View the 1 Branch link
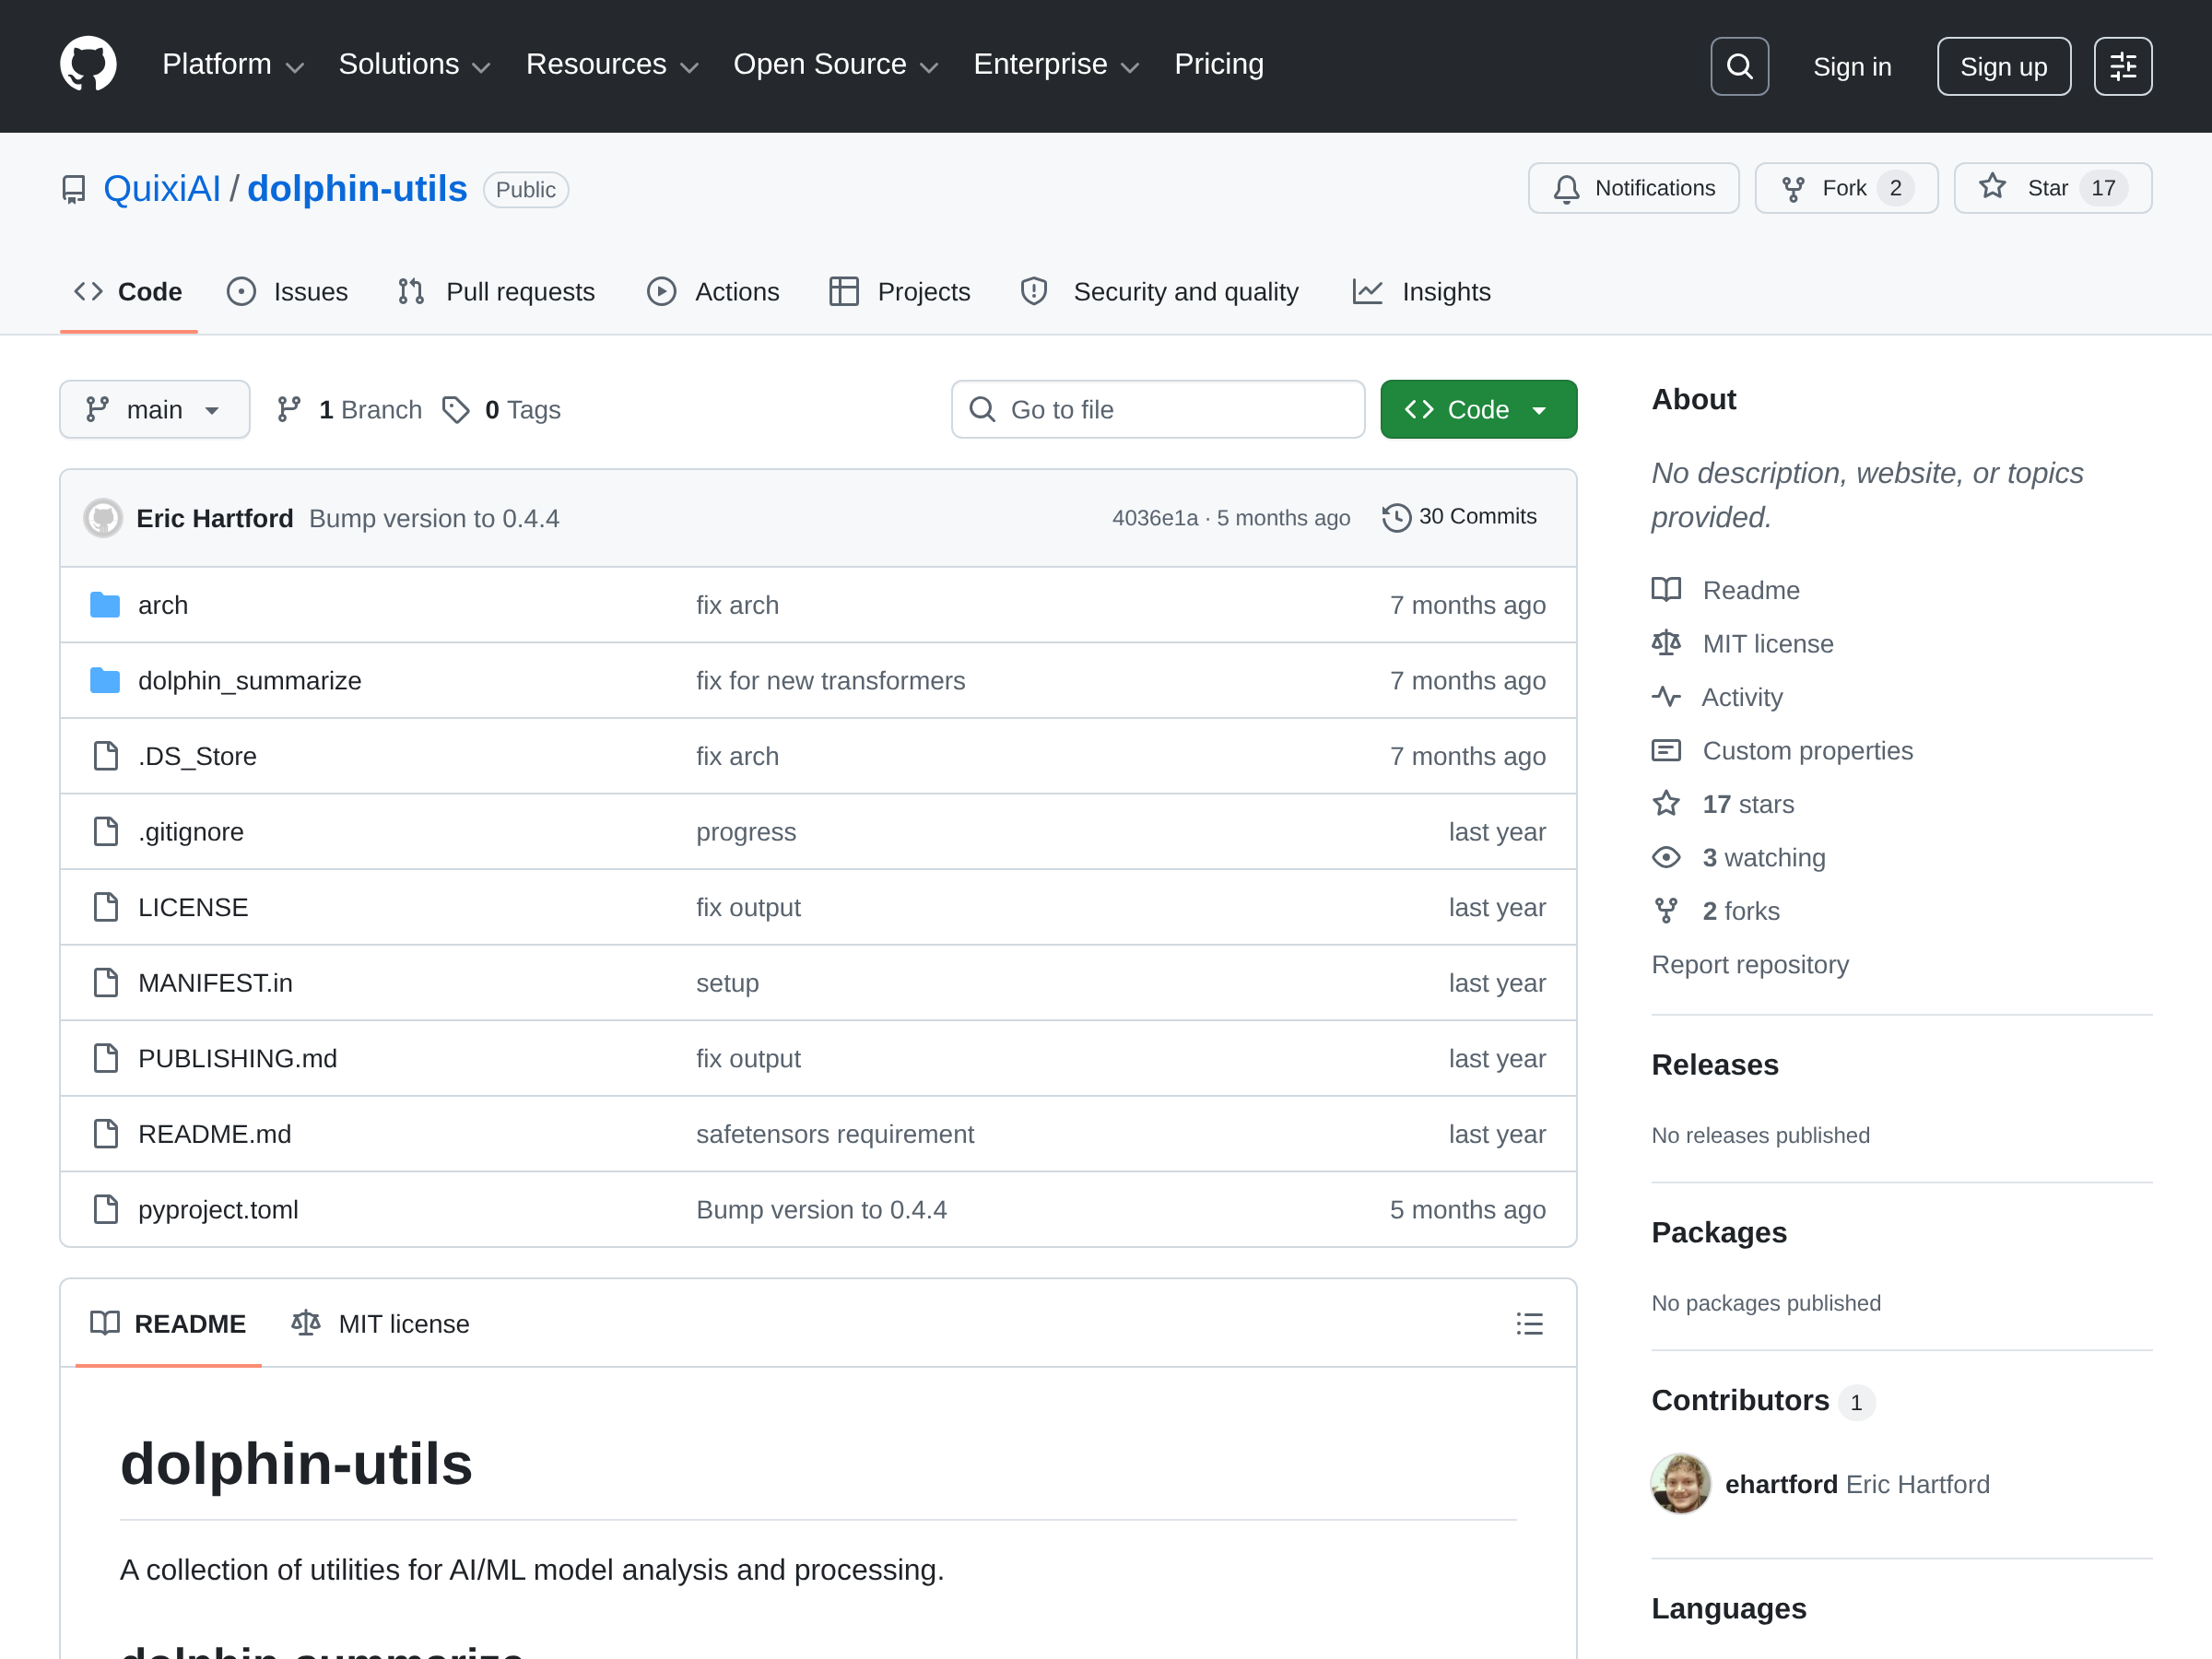Image resolution: width=2212 pixels, height=1659 pixels. [349, 410]
